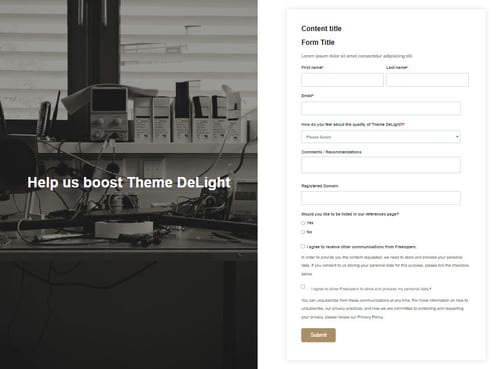Check agree to receive other communications box
This screenshot has width=500, height=369.
point(303,246)
